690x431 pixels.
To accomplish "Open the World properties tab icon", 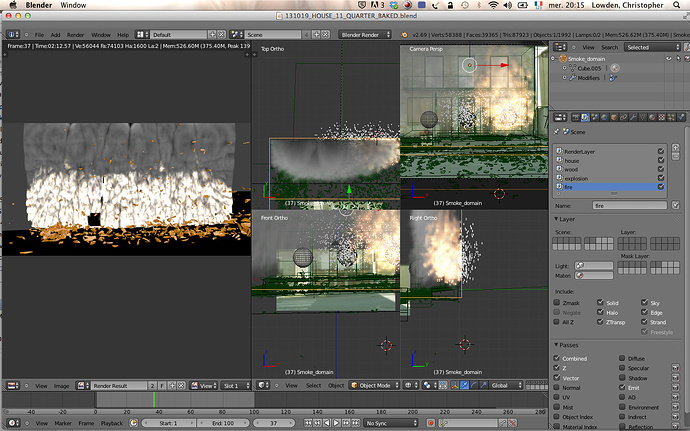I will (604, 117).
